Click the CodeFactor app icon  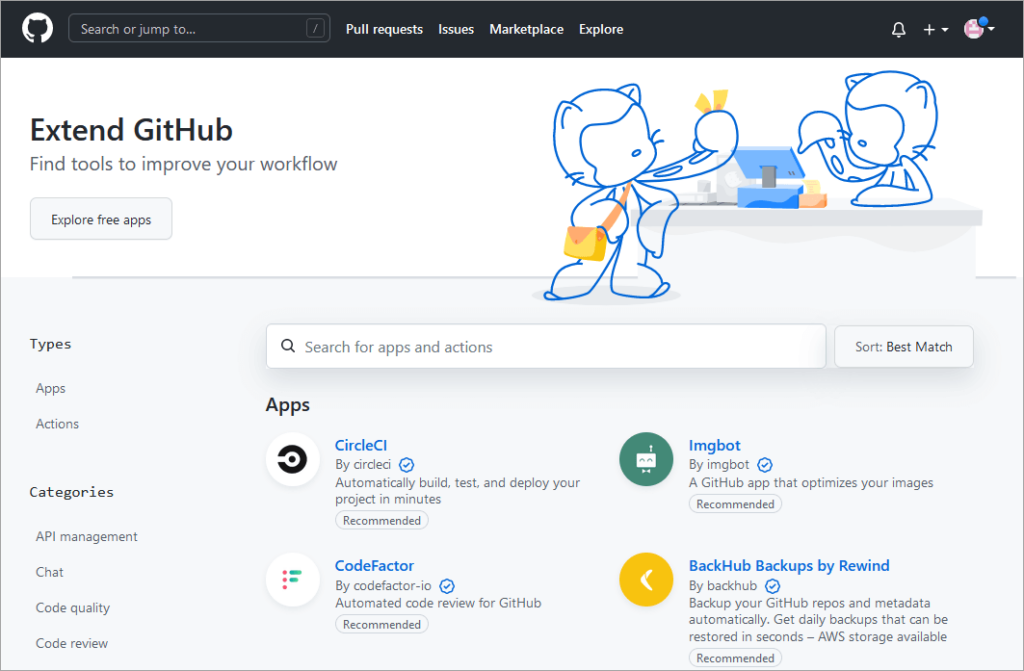click(x=292, y=580)
